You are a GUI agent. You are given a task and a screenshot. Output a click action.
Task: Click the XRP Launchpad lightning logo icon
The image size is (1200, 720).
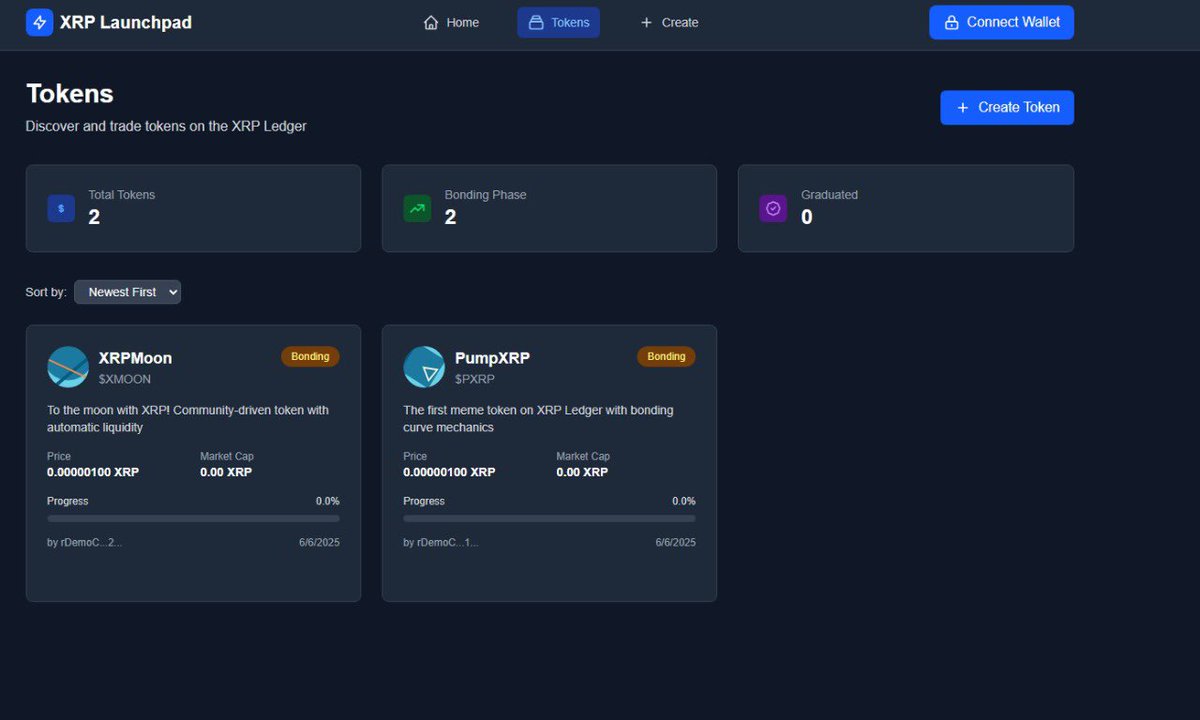tap(39, 22)
